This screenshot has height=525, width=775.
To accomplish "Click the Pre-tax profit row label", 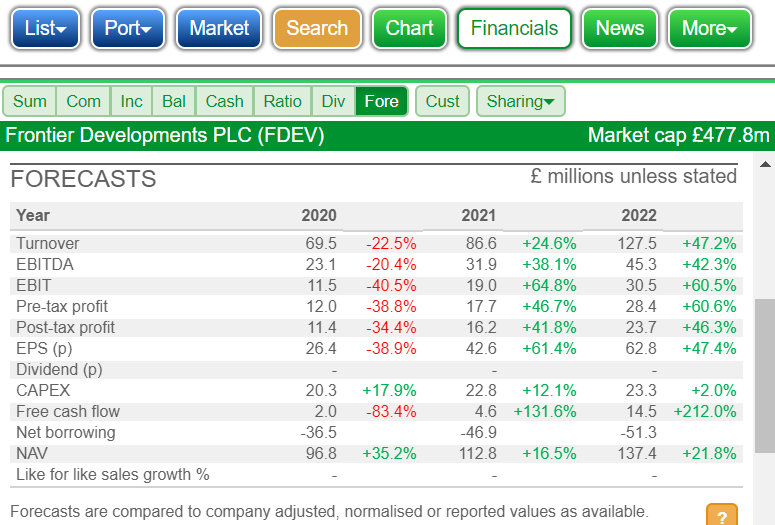I will [x=62, y=306].
